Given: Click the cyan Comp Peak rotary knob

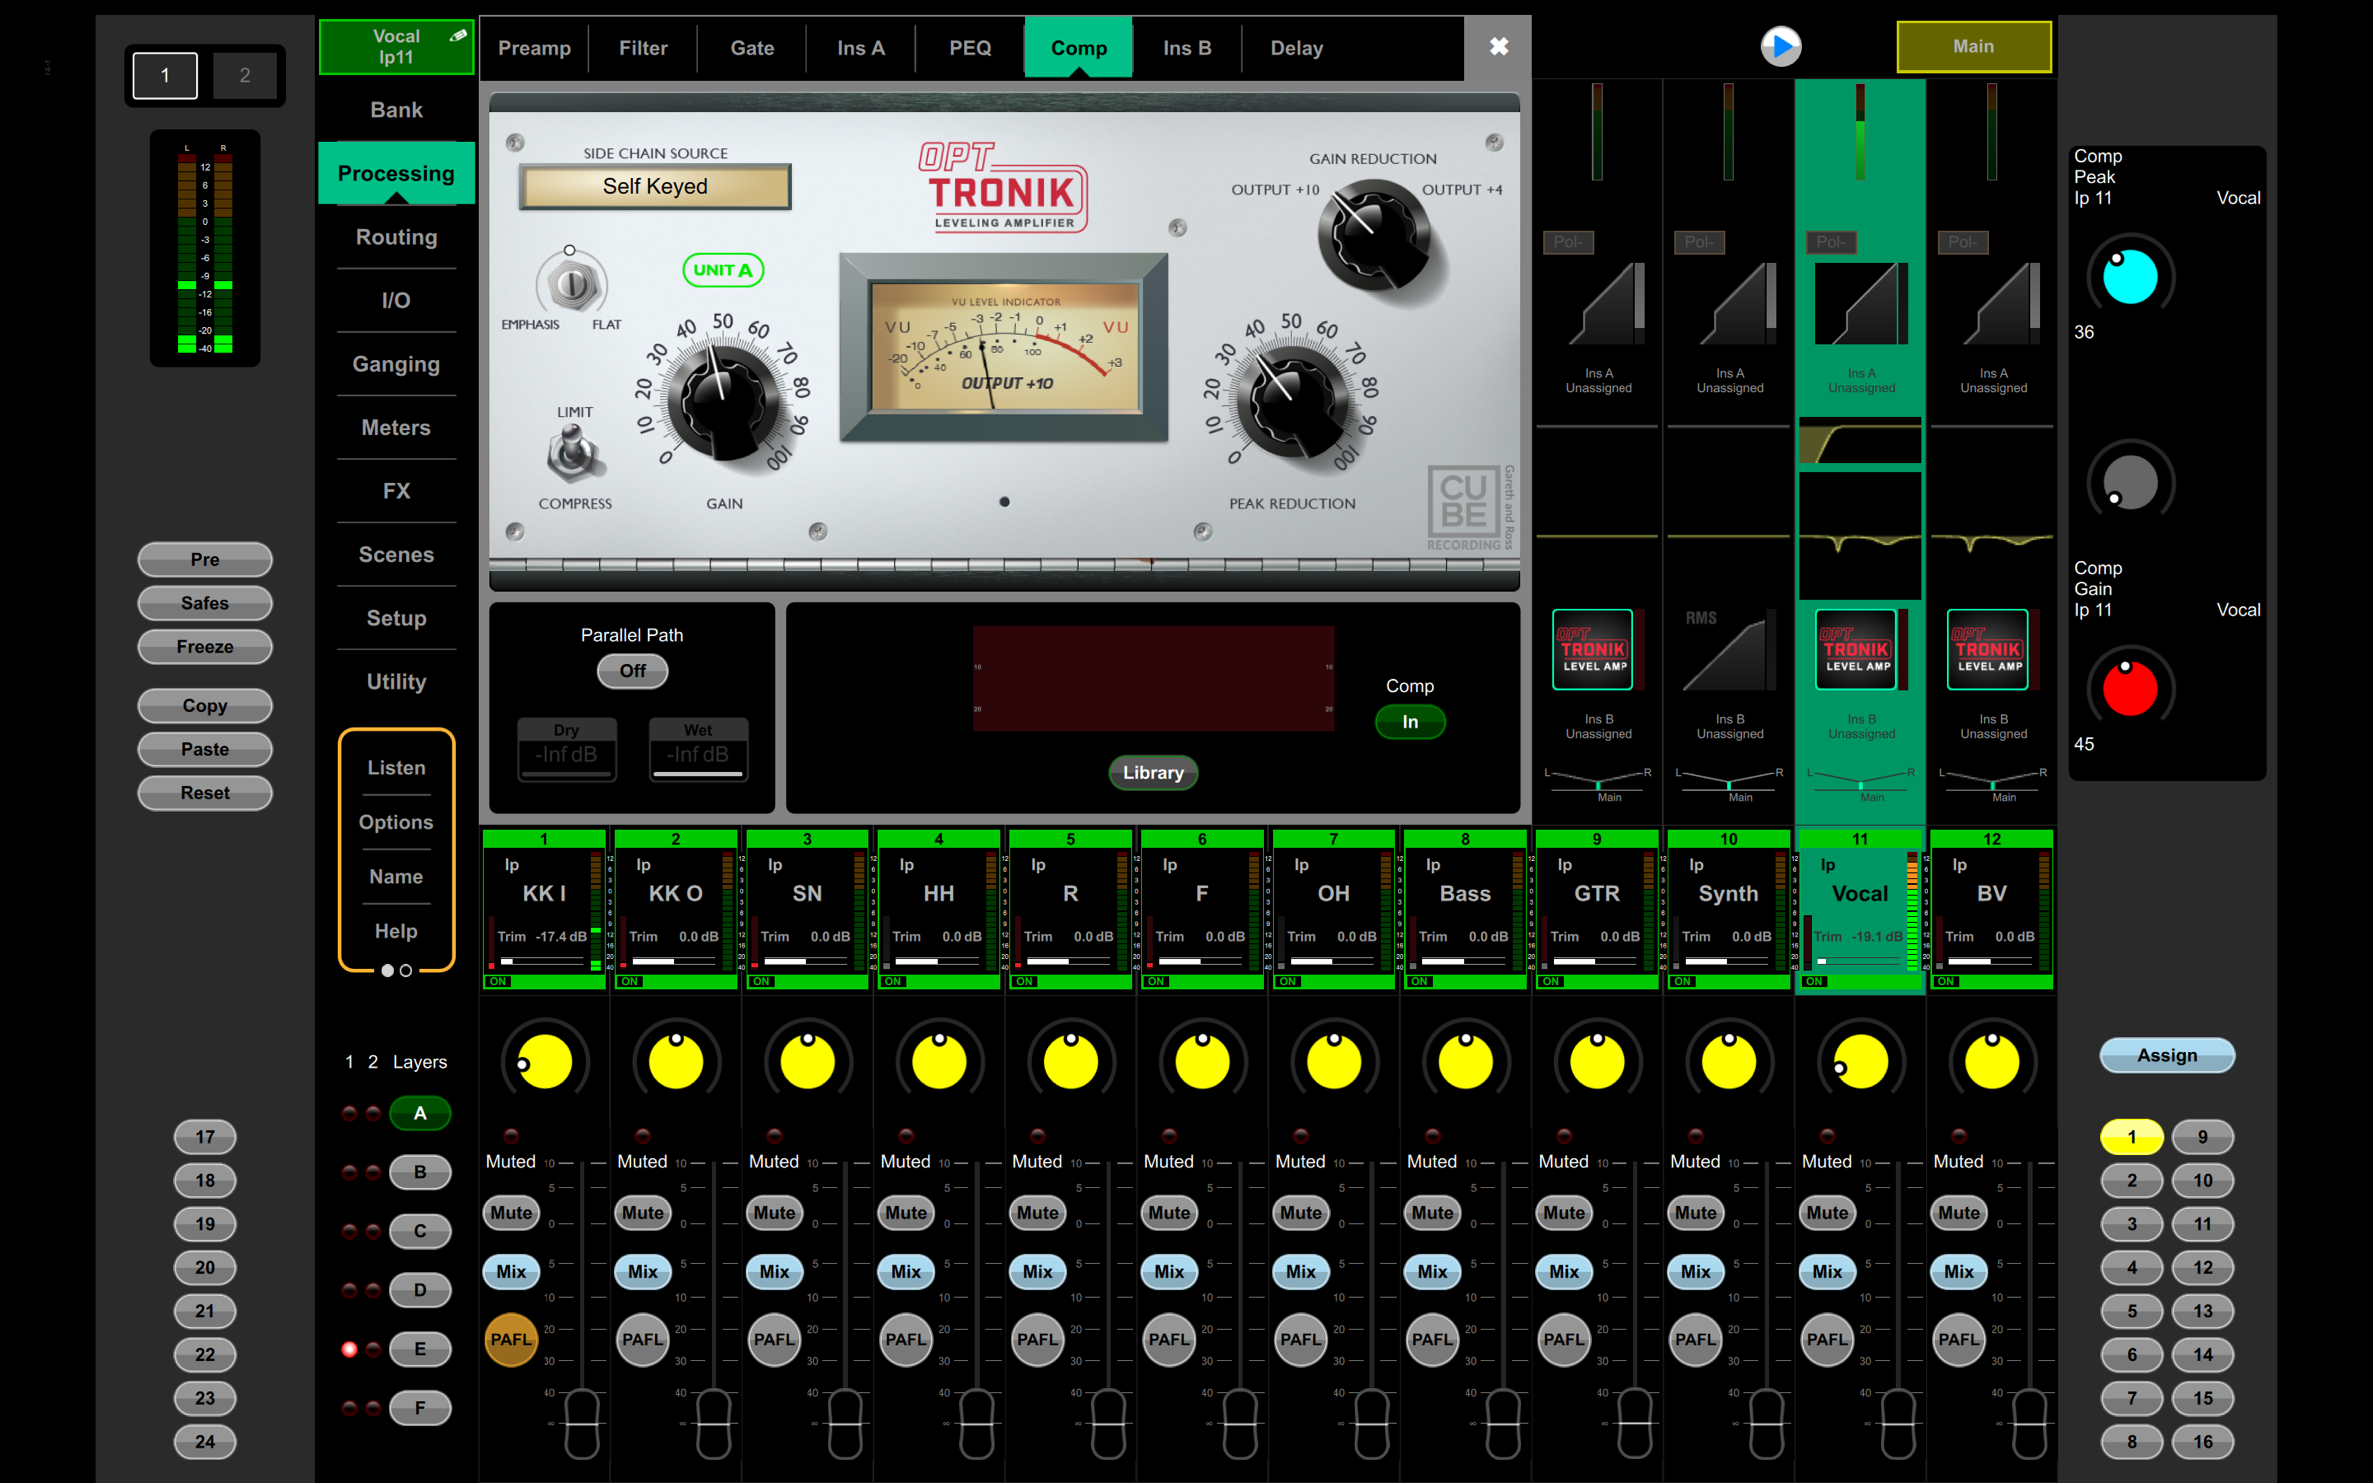Looking at the screenshot, I should click(x=2129, y=277).
